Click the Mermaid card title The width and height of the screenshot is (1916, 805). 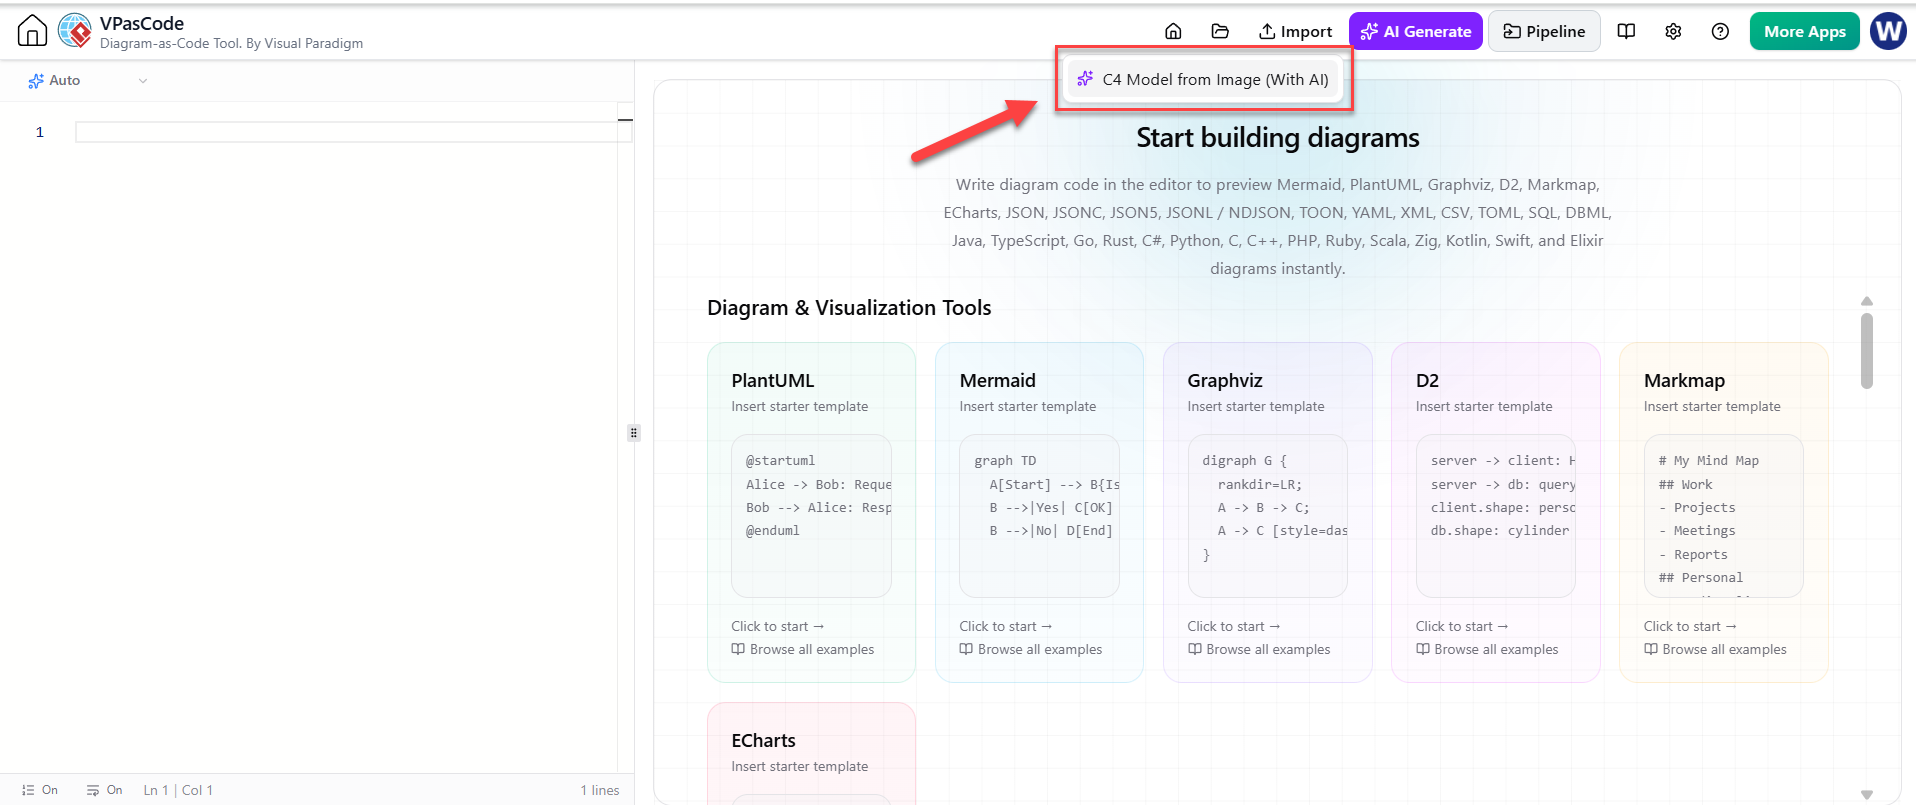pos(997,380)
